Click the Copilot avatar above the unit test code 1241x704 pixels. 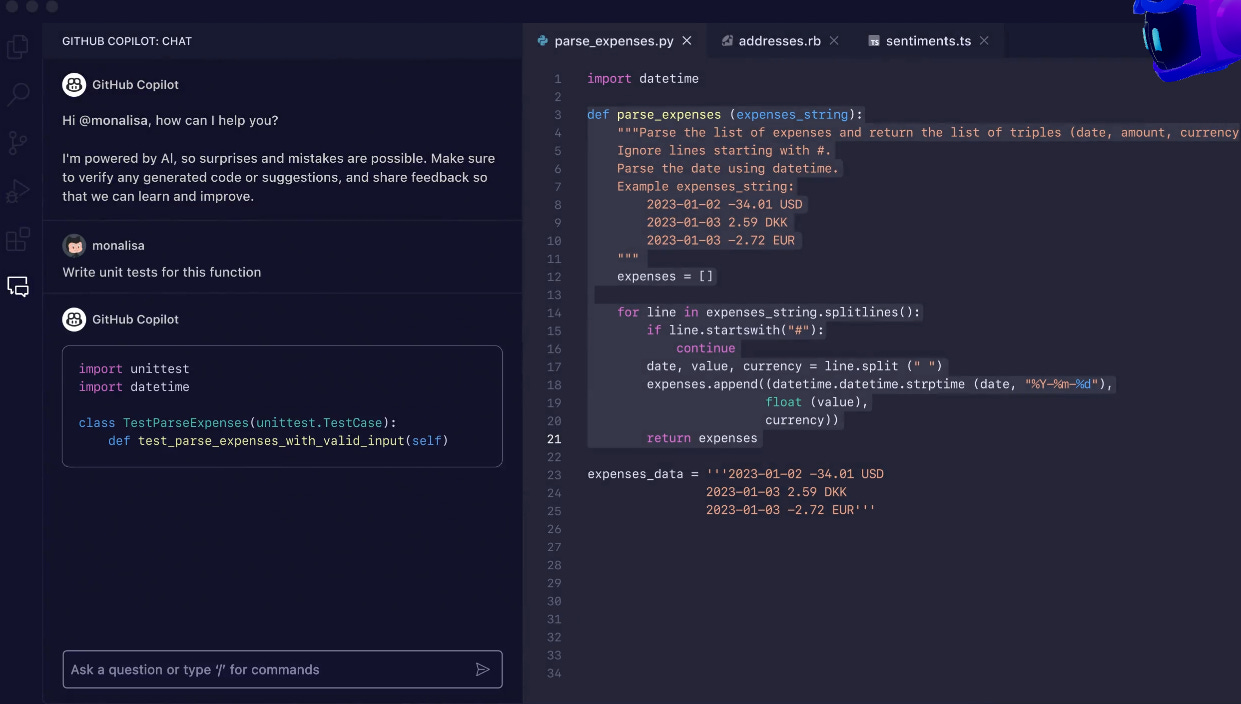coord(74,319)
